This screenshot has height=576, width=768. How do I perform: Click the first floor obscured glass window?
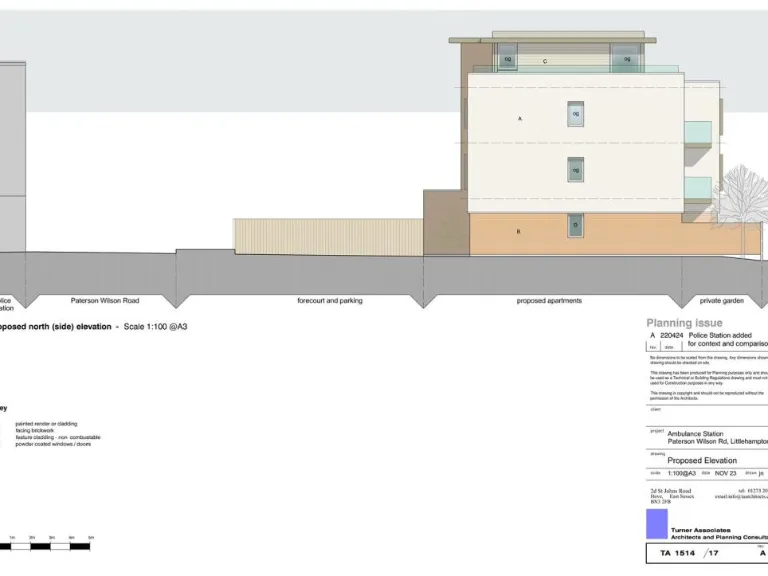[x=575, y=170]
